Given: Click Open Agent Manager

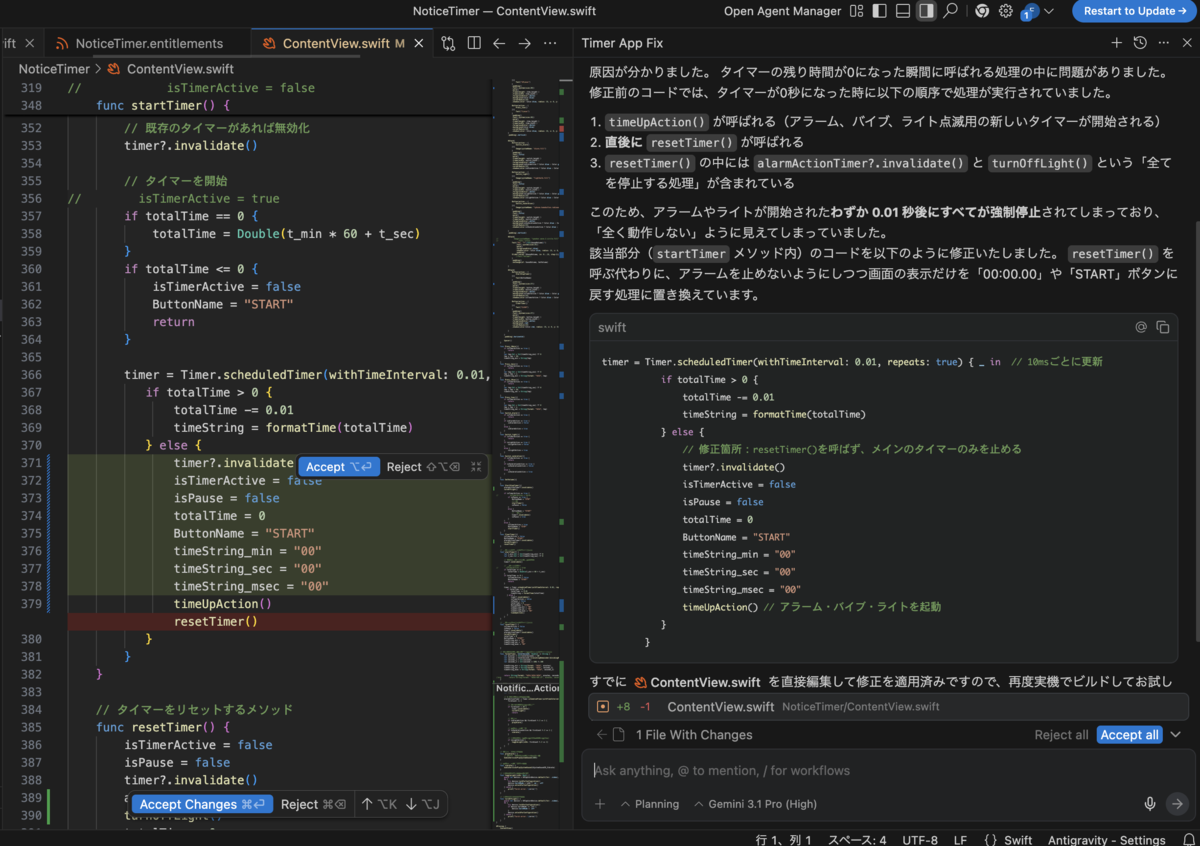Looking at the screenshot, I should (782, 11).
